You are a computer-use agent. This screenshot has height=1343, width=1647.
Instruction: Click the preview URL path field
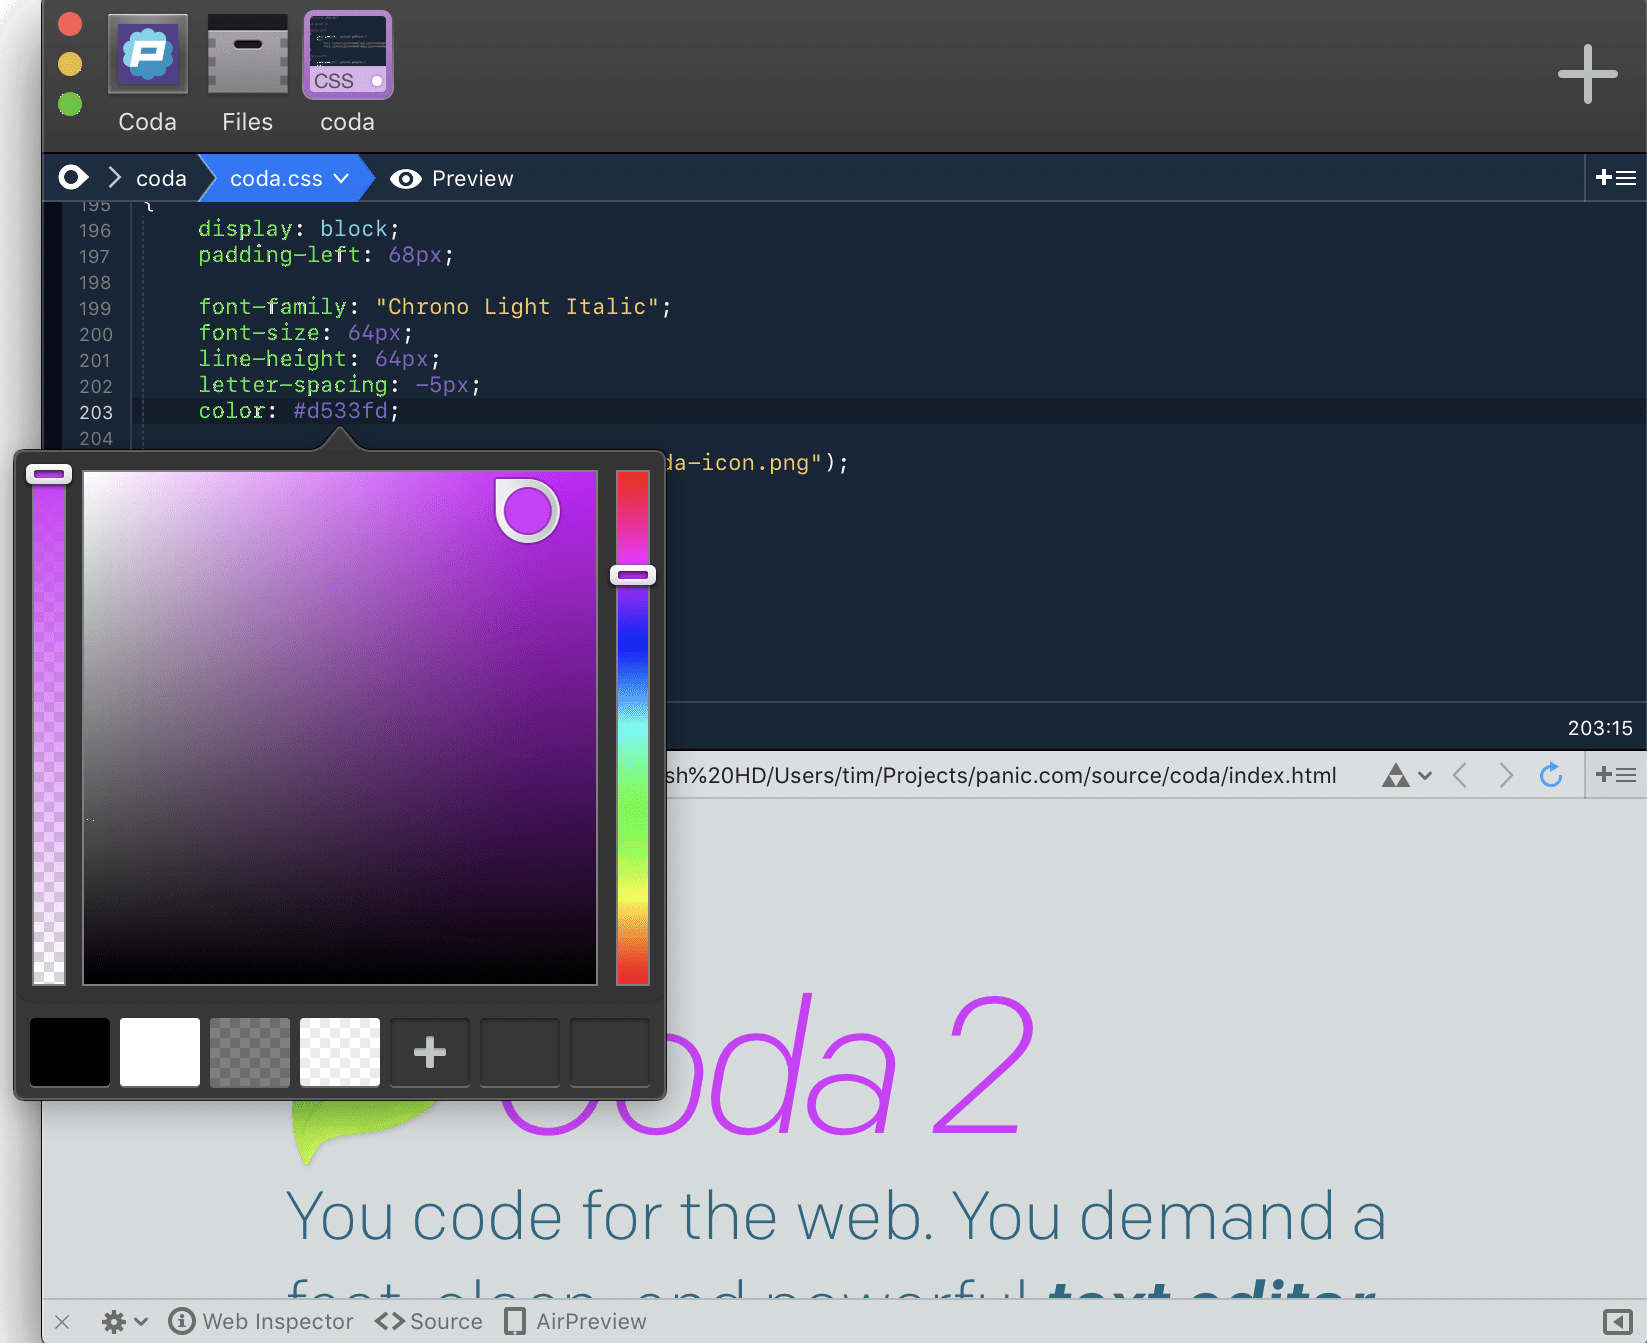(x=1001, y=776)
